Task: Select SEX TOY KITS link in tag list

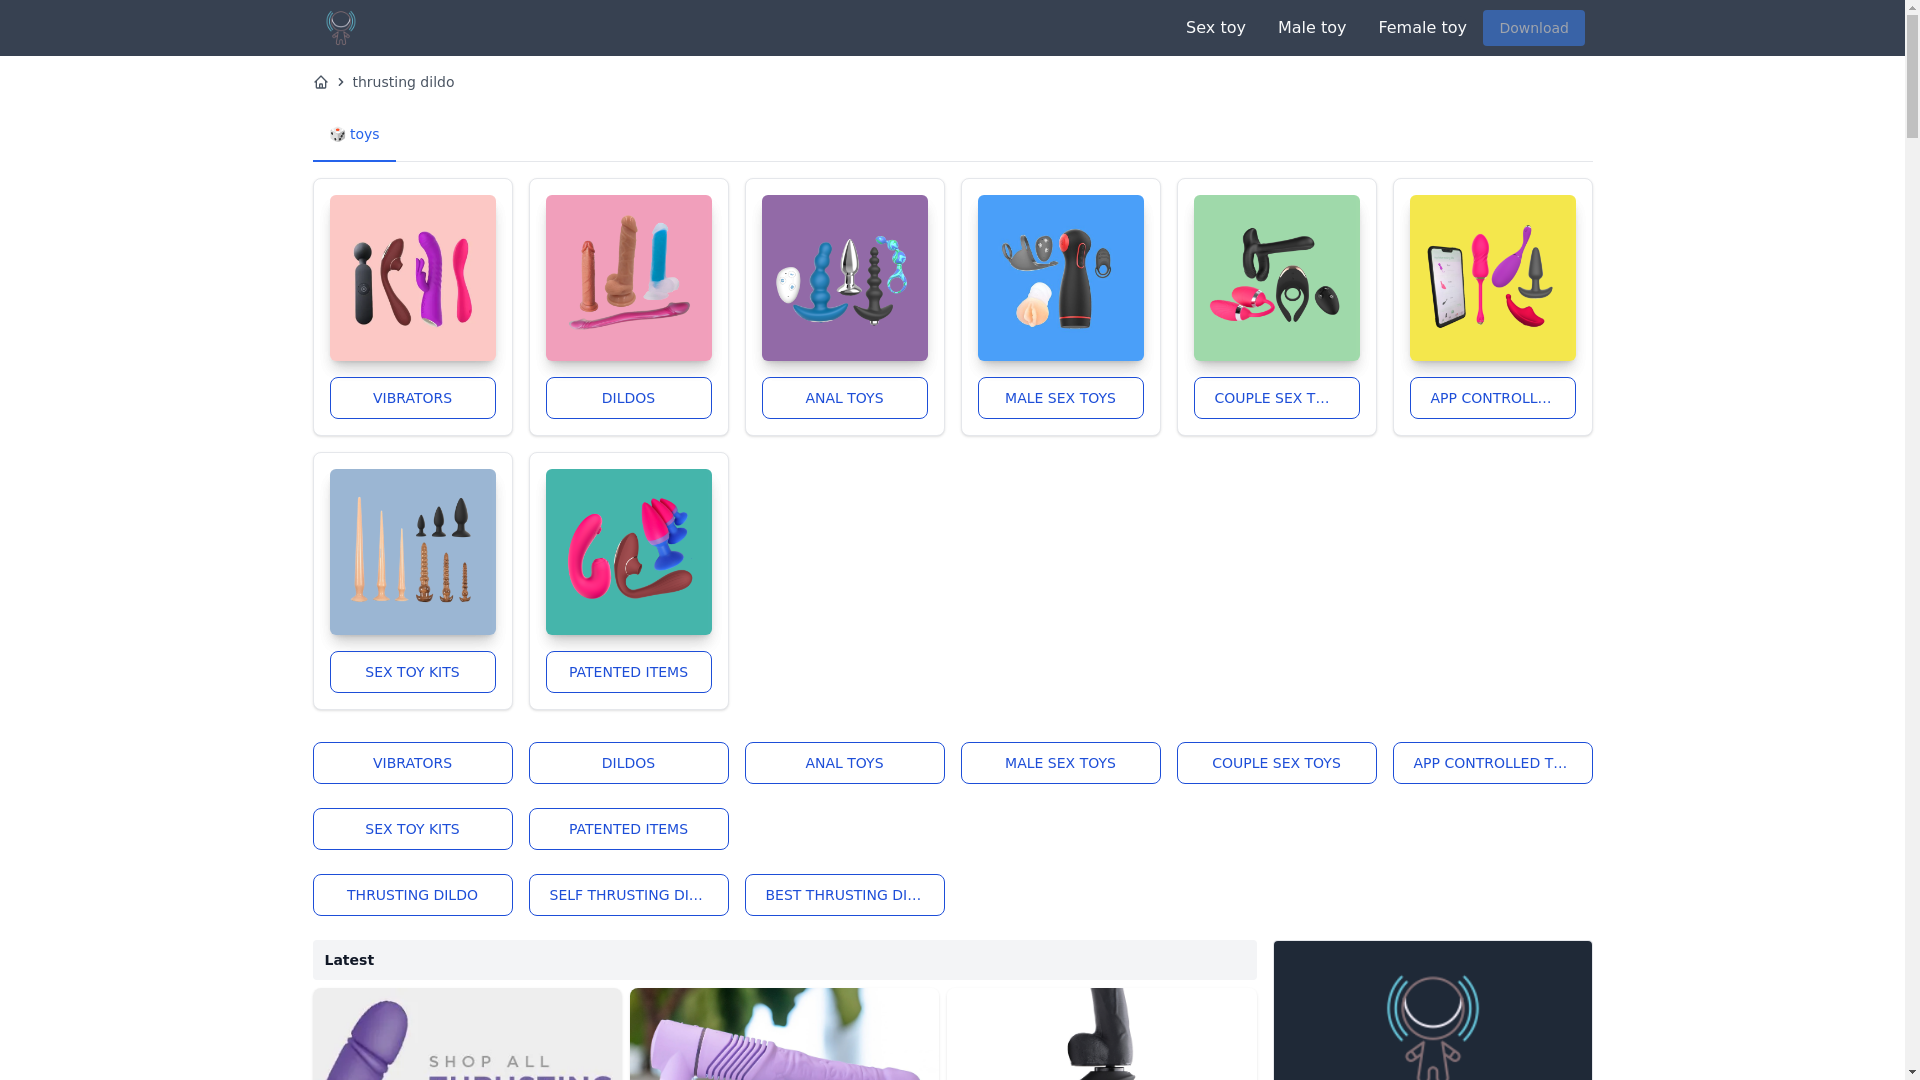Action: [412, 829]
